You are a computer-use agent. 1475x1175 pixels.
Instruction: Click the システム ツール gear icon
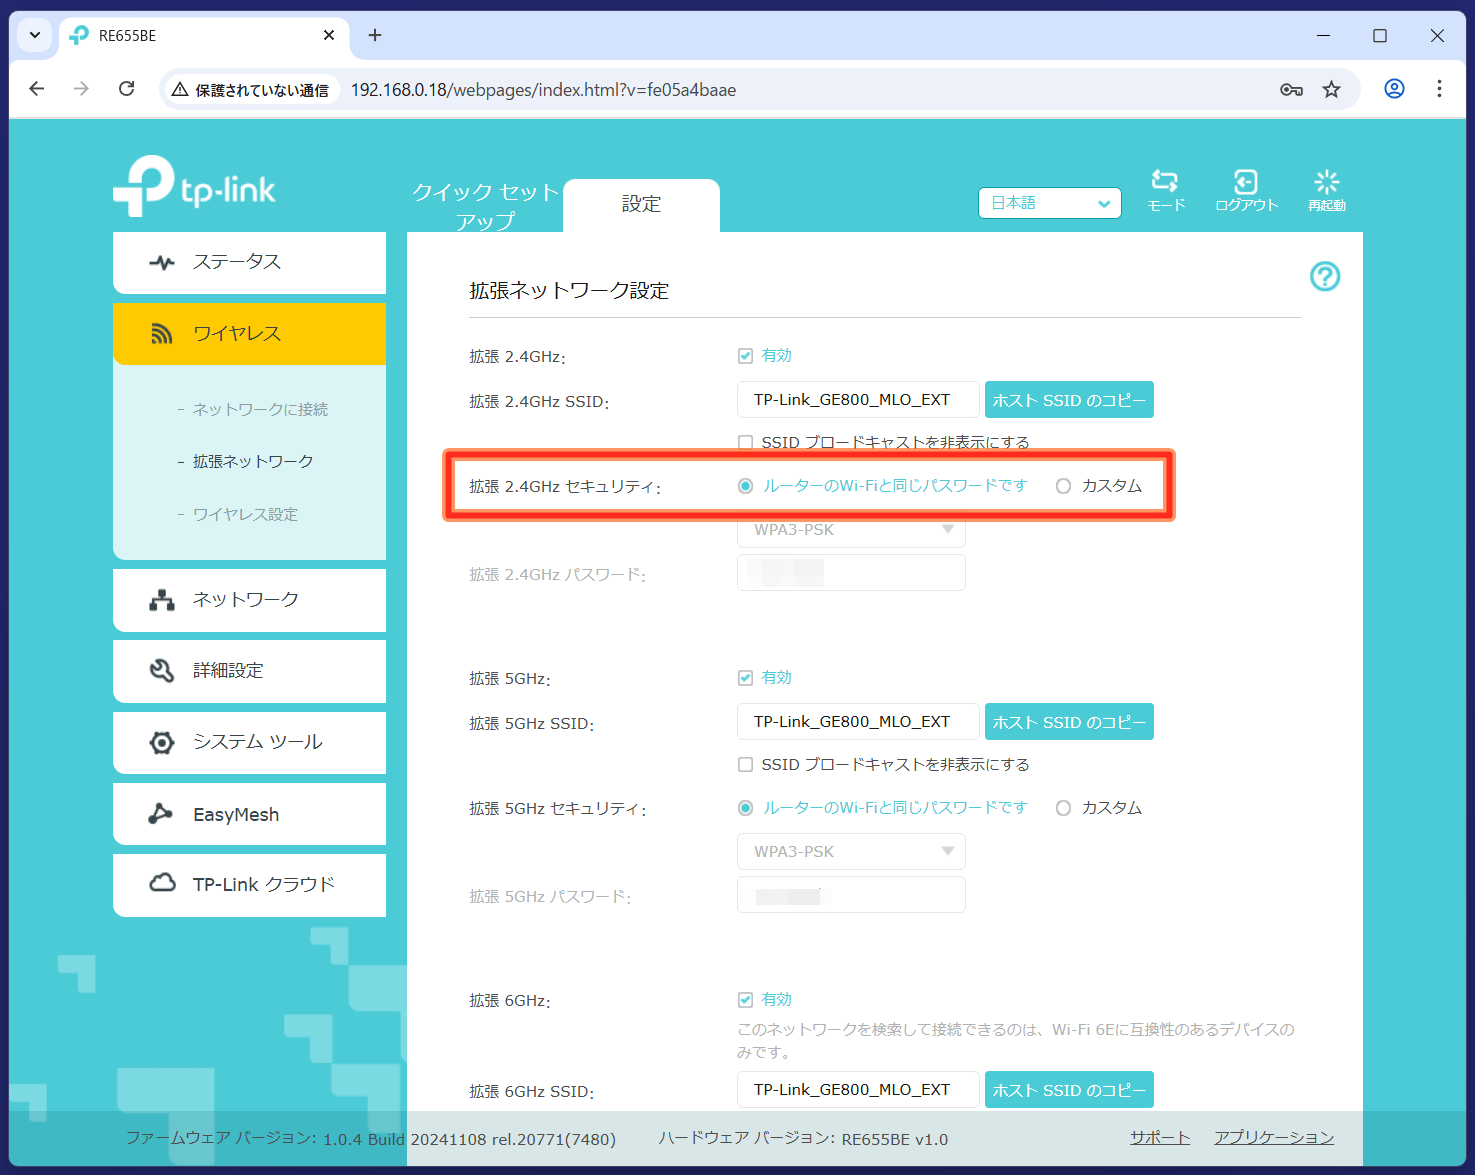pos(162,742)
